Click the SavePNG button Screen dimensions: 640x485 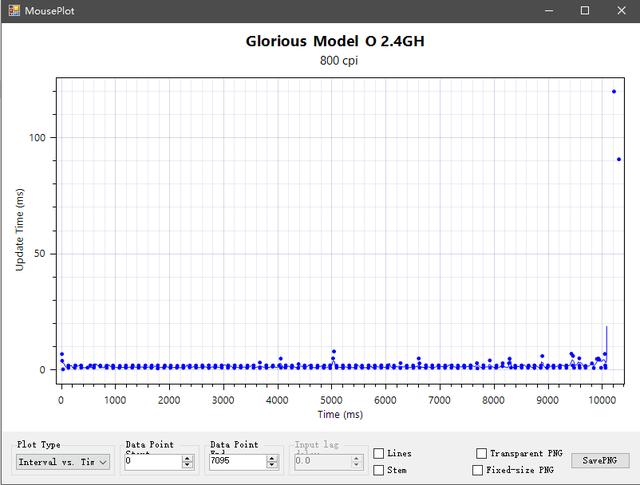(600, 460)
